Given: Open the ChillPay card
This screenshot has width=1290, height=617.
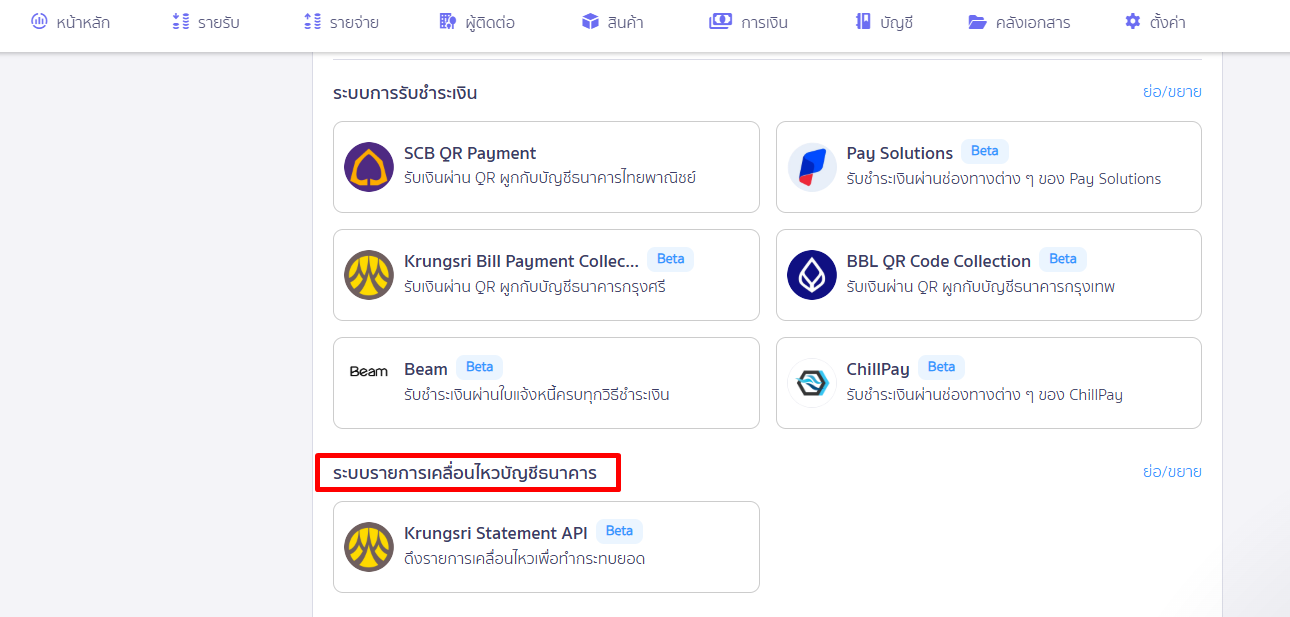Looking at the screenshot, I should [989, 383].
